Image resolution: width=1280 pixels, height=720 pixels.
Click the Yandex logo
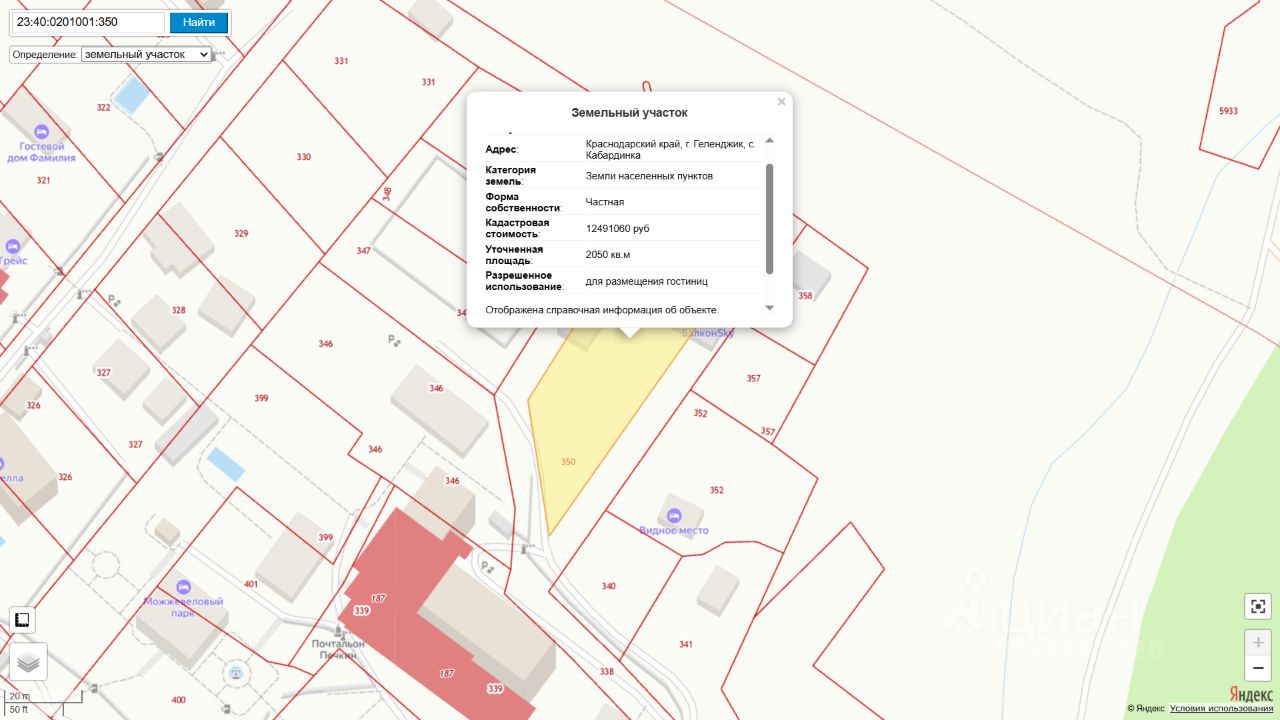pos(1250,694)
